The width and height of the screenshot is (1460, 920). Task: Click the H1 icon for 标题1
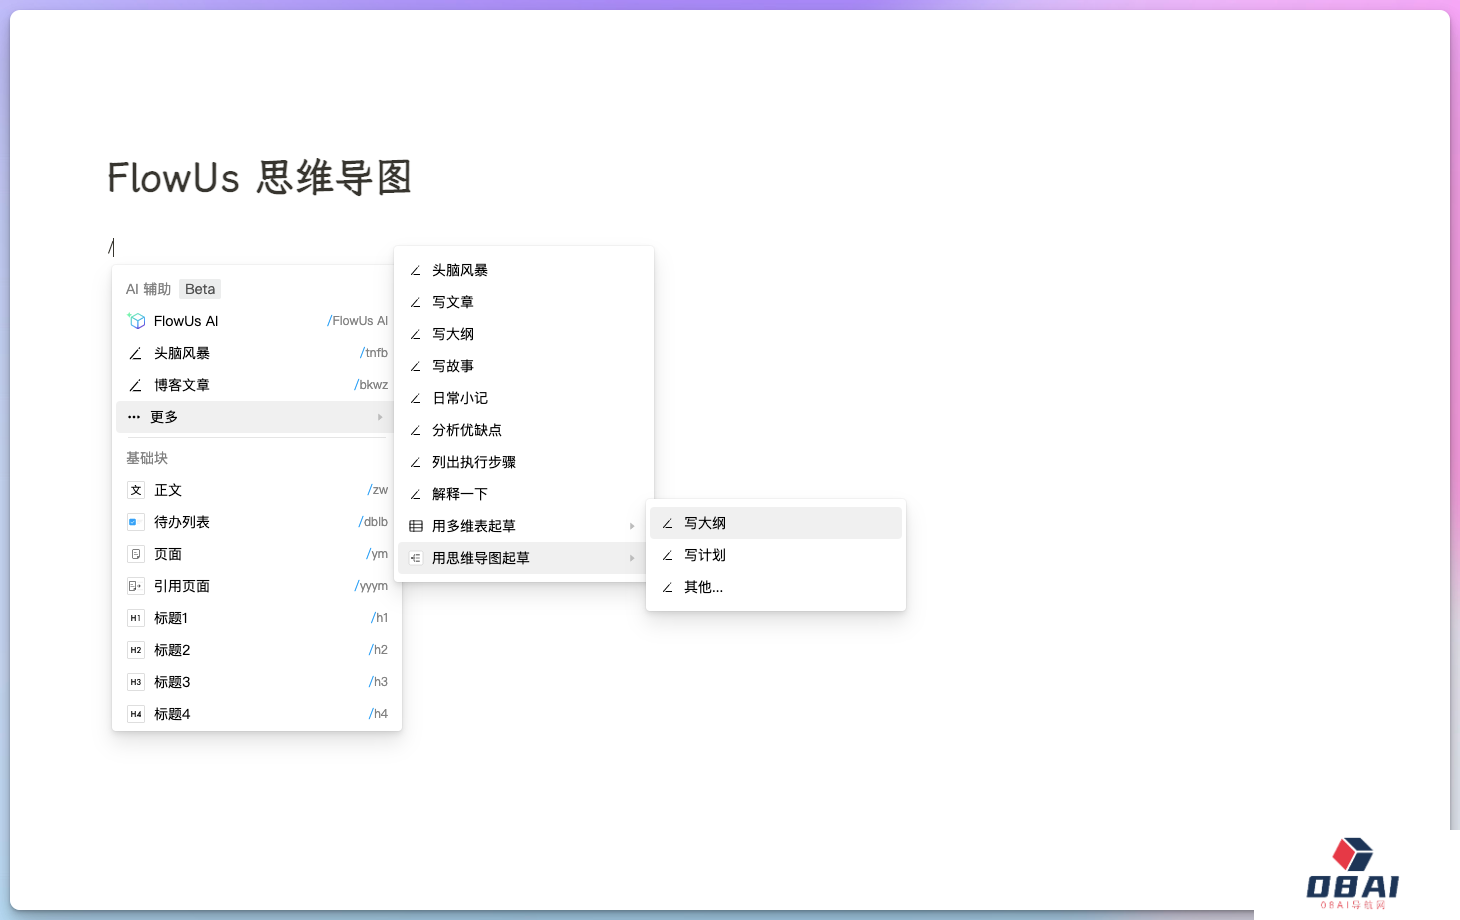136,618
